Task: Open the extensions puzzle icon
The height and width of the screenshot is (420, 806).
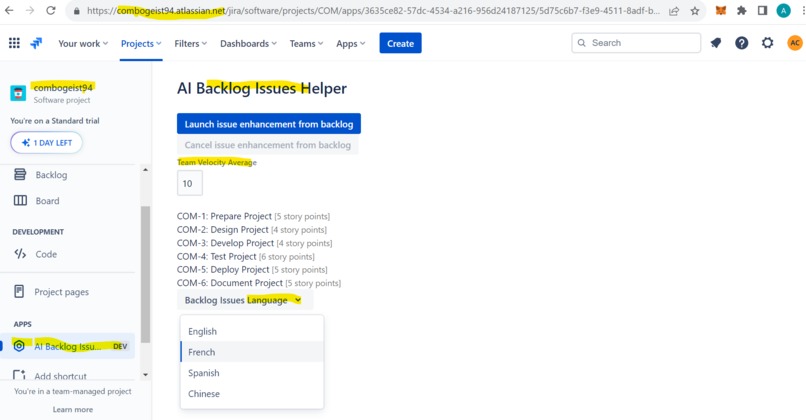Action: pos(742,10)
